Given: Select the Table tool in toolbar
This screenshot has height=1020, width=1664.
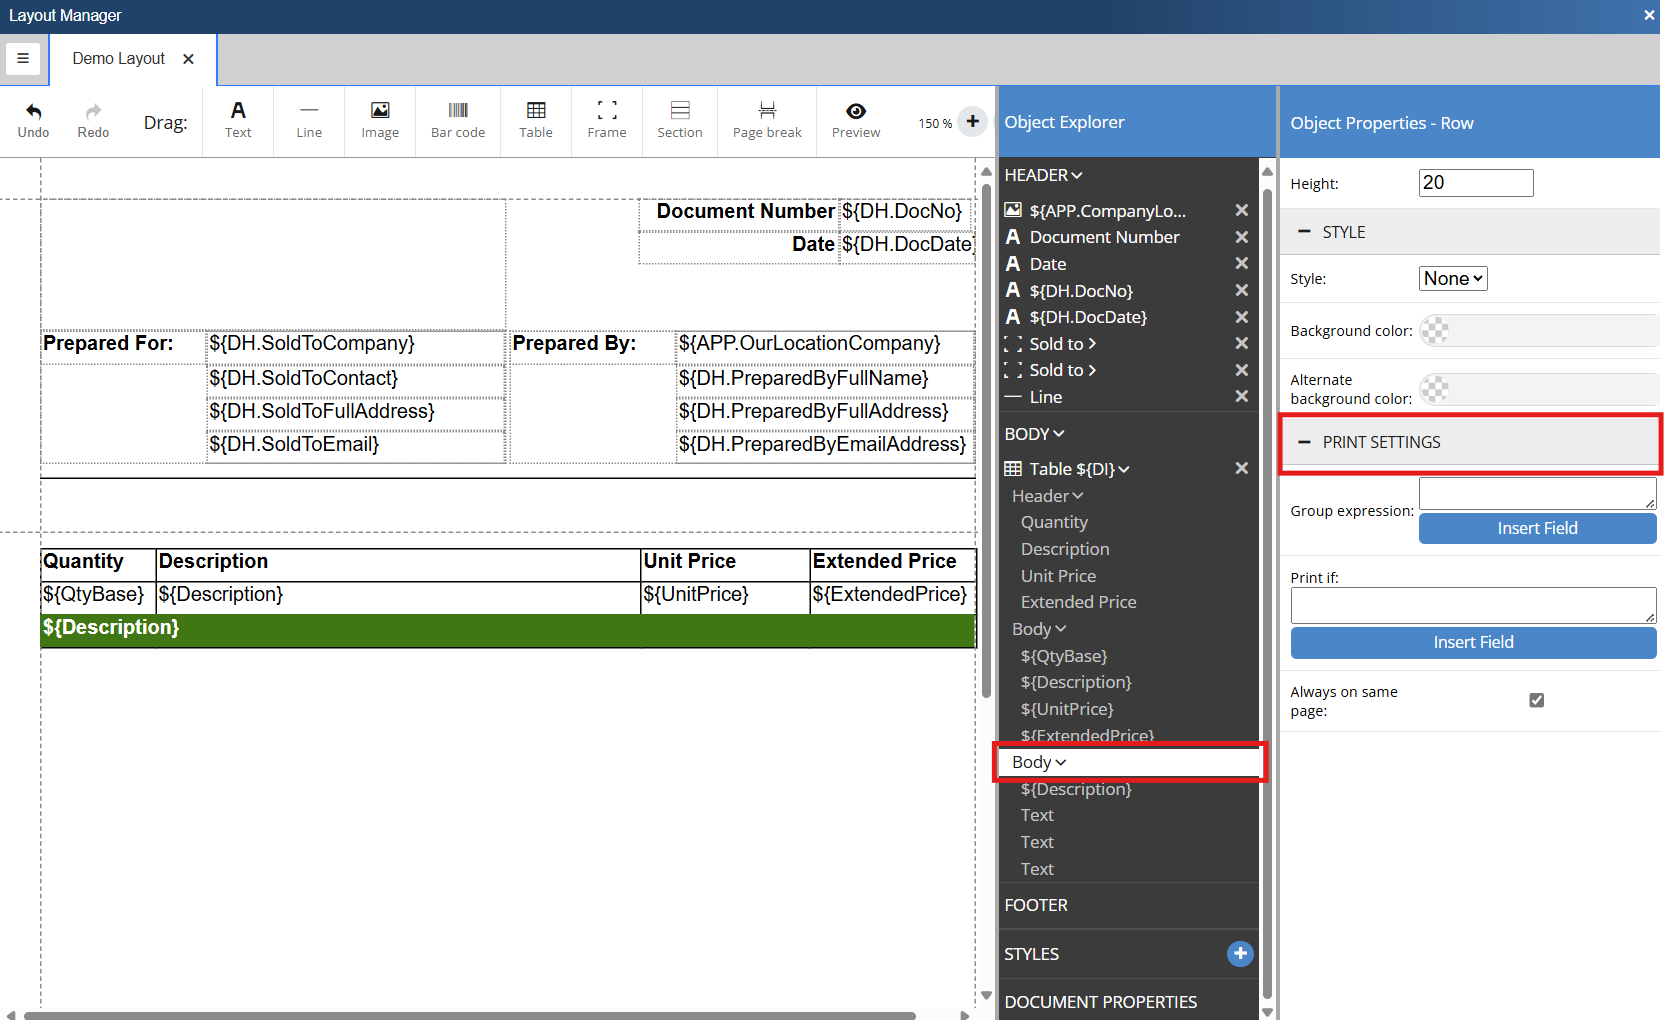Looking at the screenshot, I should tap(536, 120).
